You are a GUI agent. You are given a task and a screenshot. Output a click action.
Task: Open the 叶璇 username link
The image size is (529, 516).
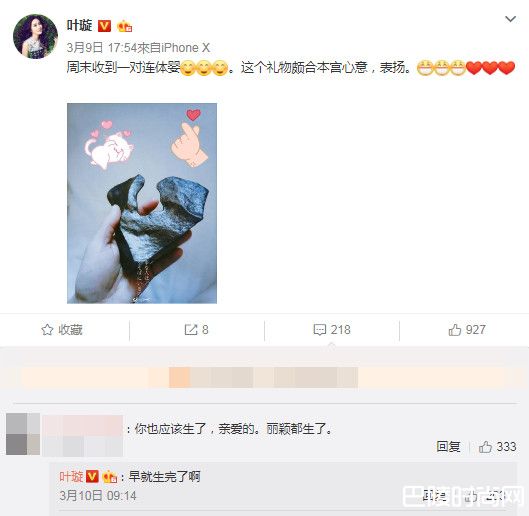(80, 26)
